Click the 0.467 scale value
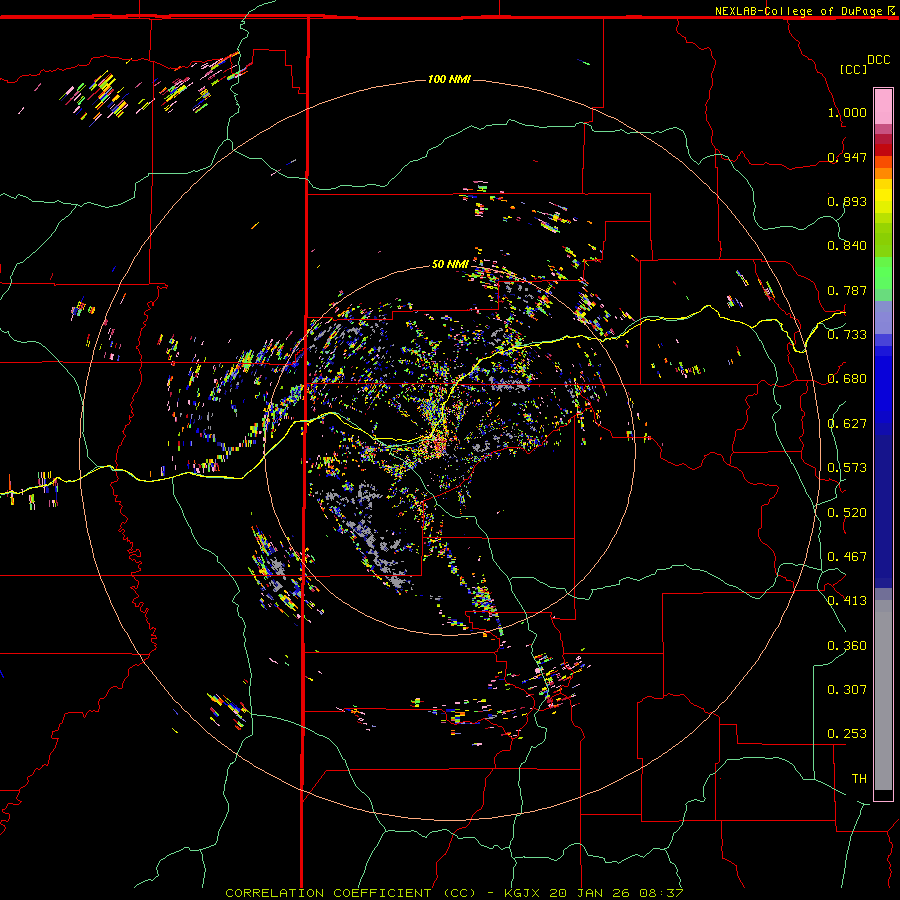 tap(847, 557)
